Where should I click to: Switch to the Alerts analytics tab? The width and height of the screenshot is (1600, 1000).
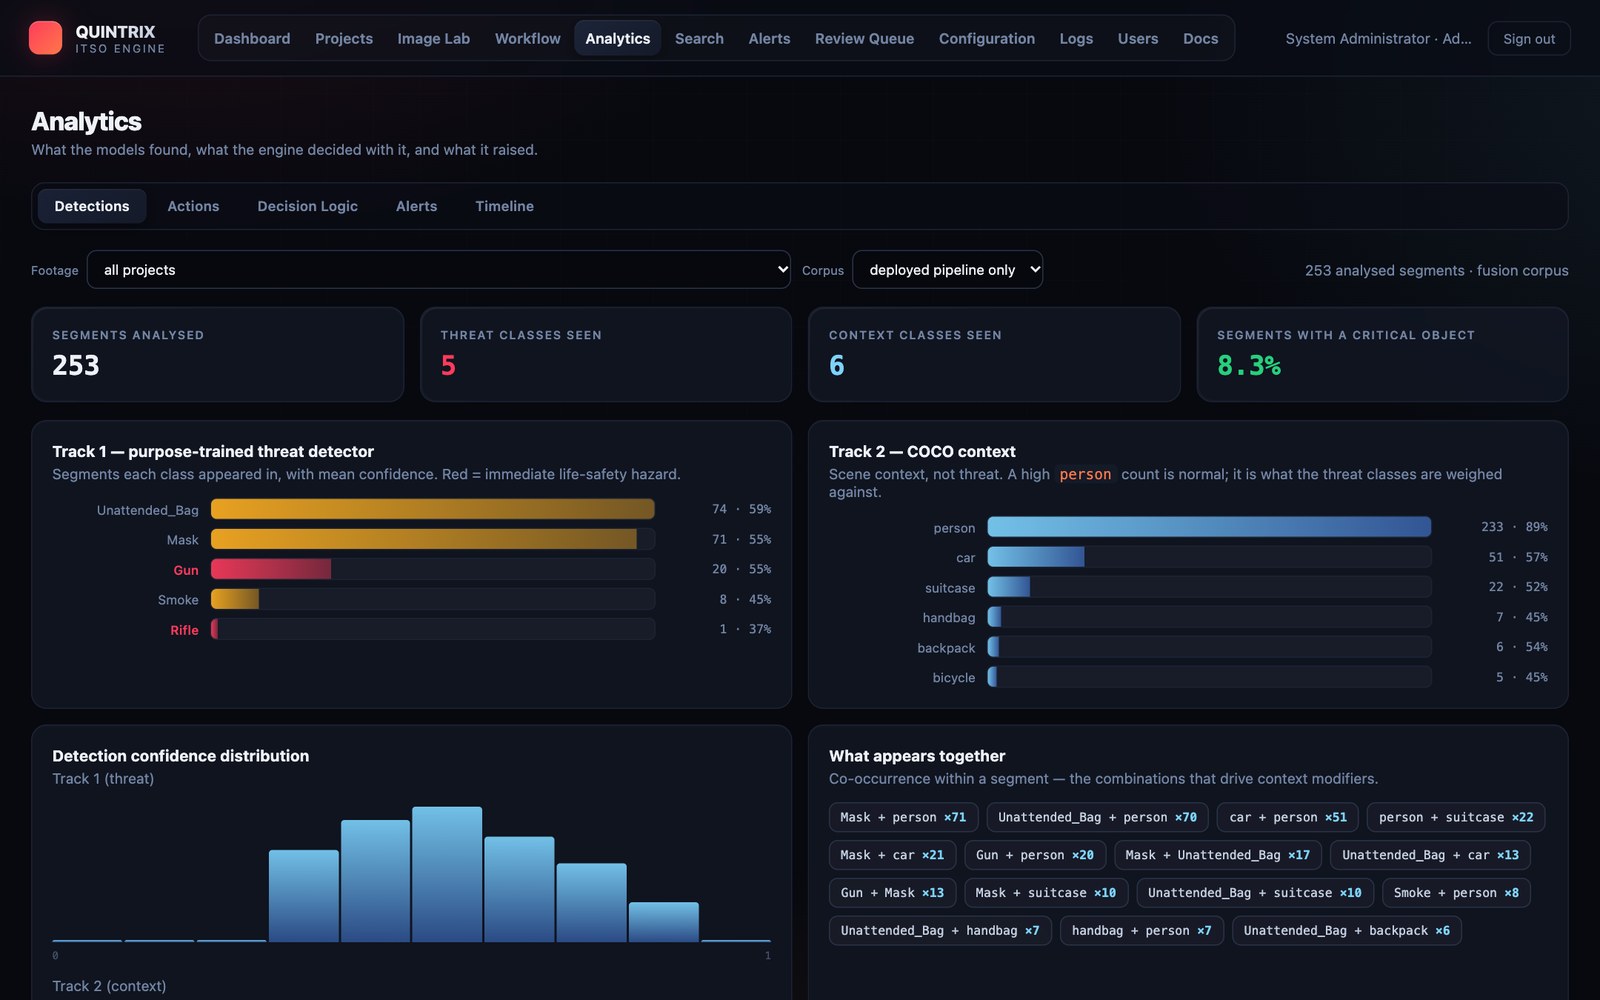[x=416, y=206]
